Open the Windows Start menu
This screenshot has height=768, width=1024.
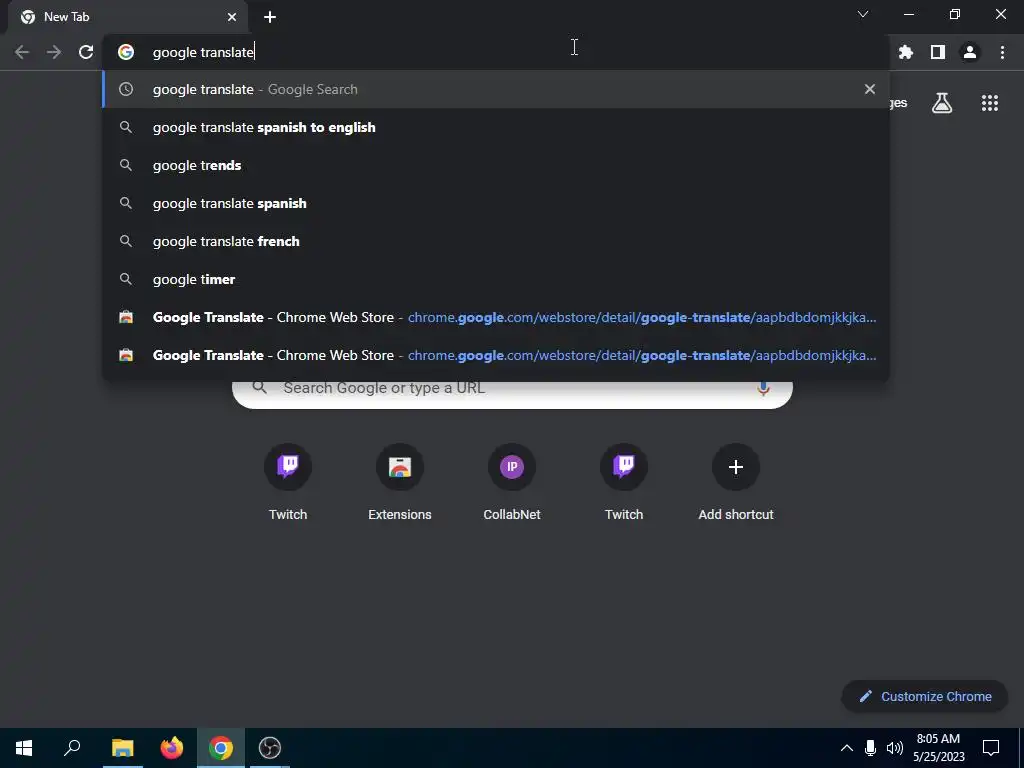pos(24,748)
